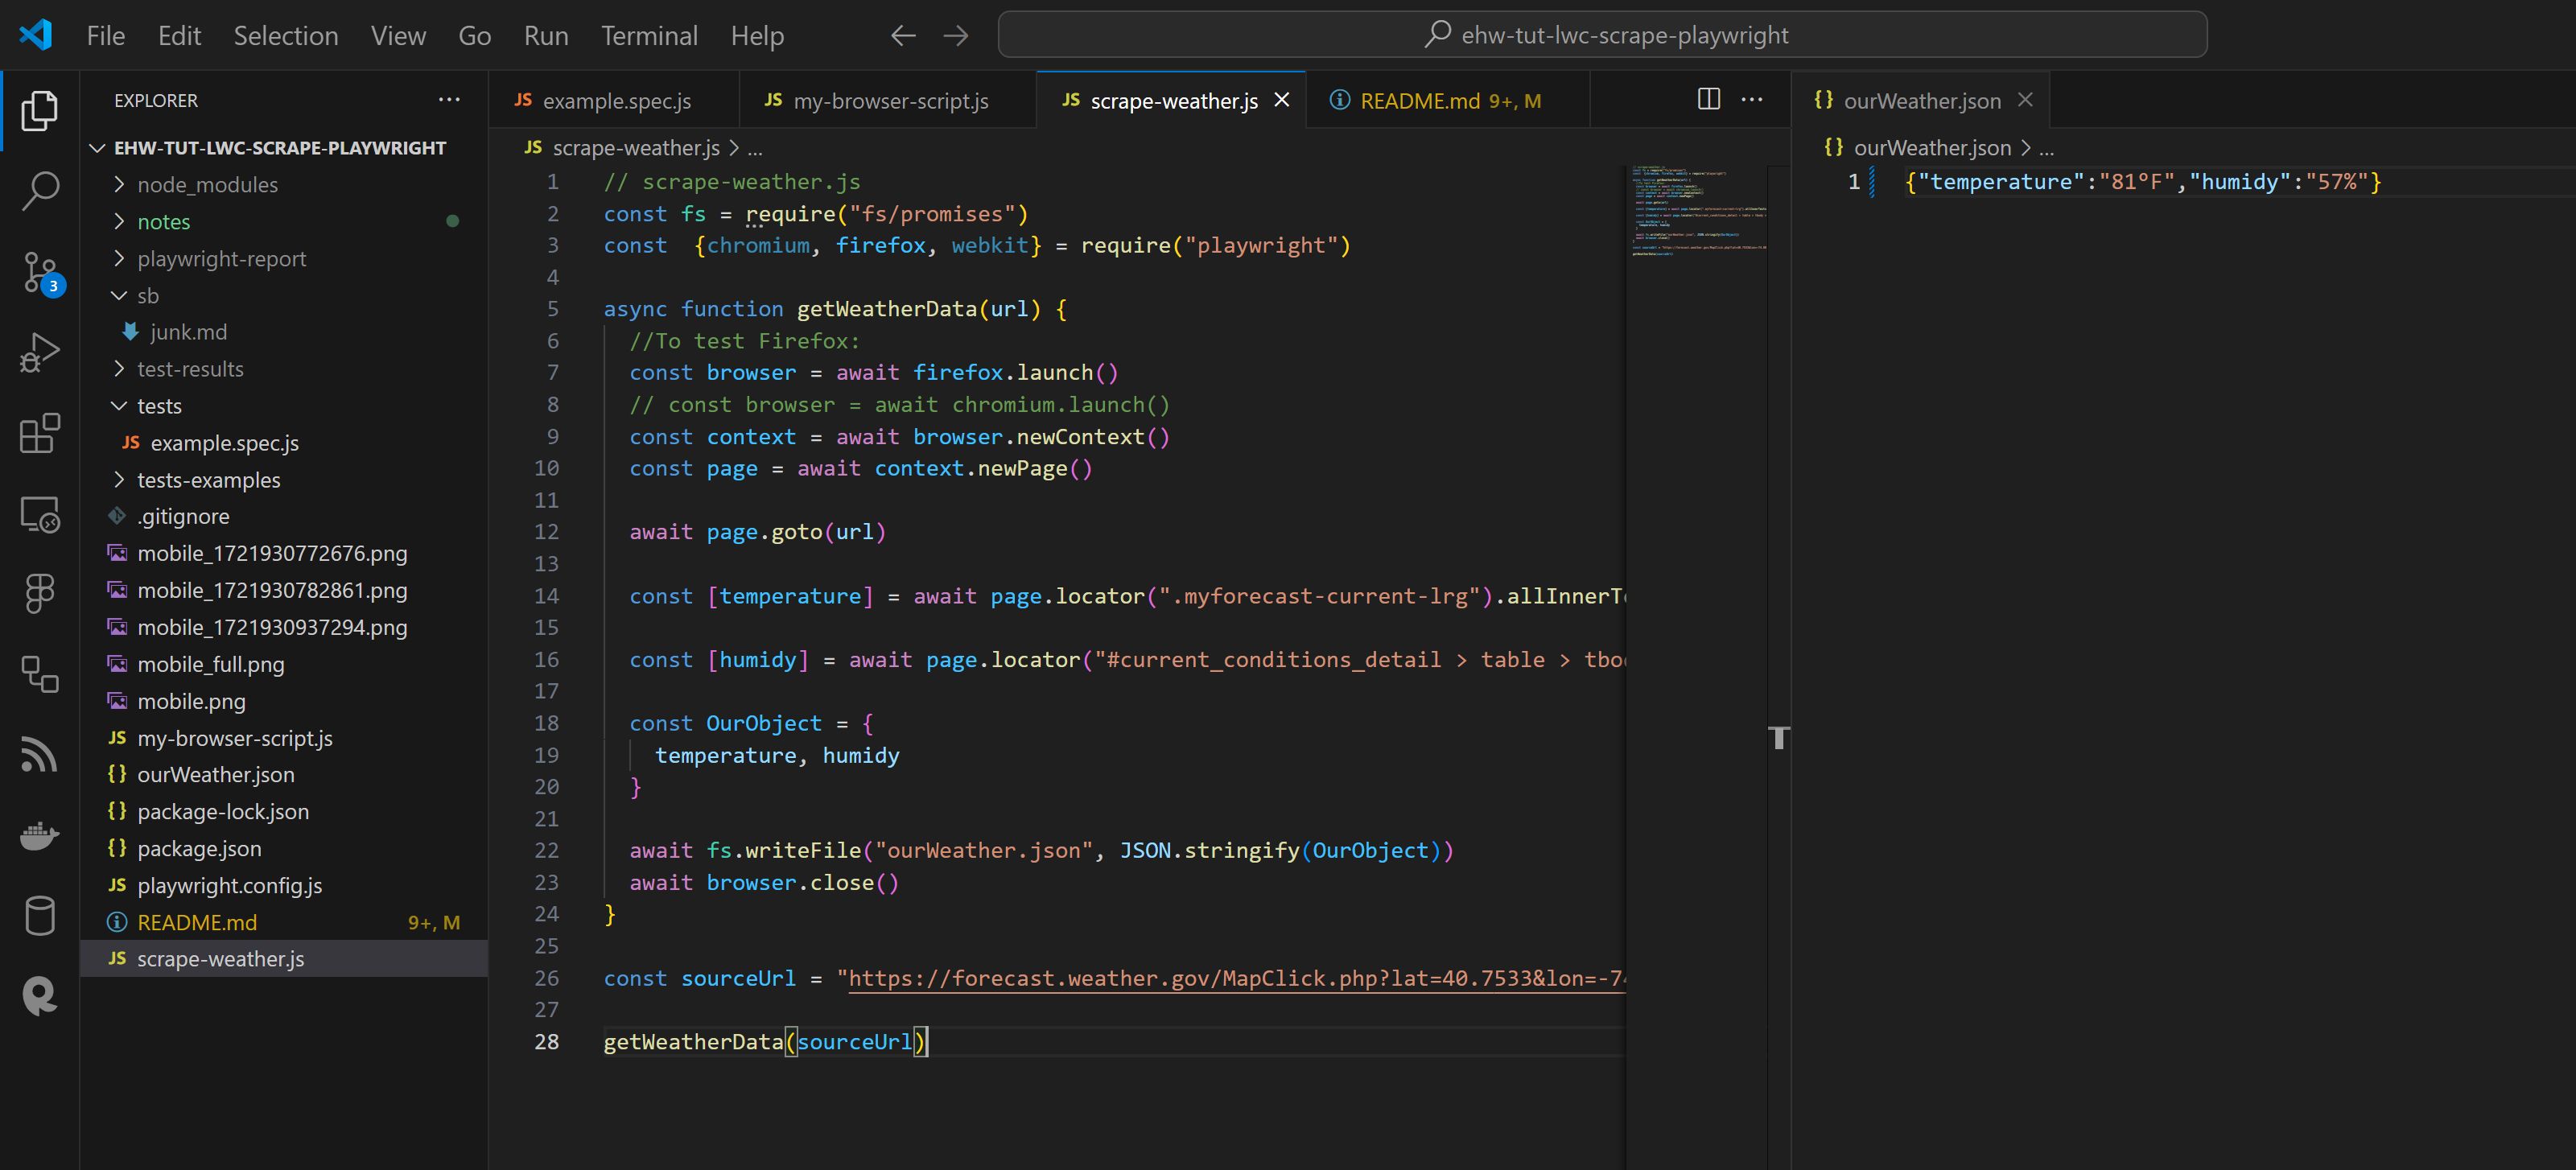2576x1170 pixels.
Task: Go back using navigation arrow
Action: pos(903,36)
